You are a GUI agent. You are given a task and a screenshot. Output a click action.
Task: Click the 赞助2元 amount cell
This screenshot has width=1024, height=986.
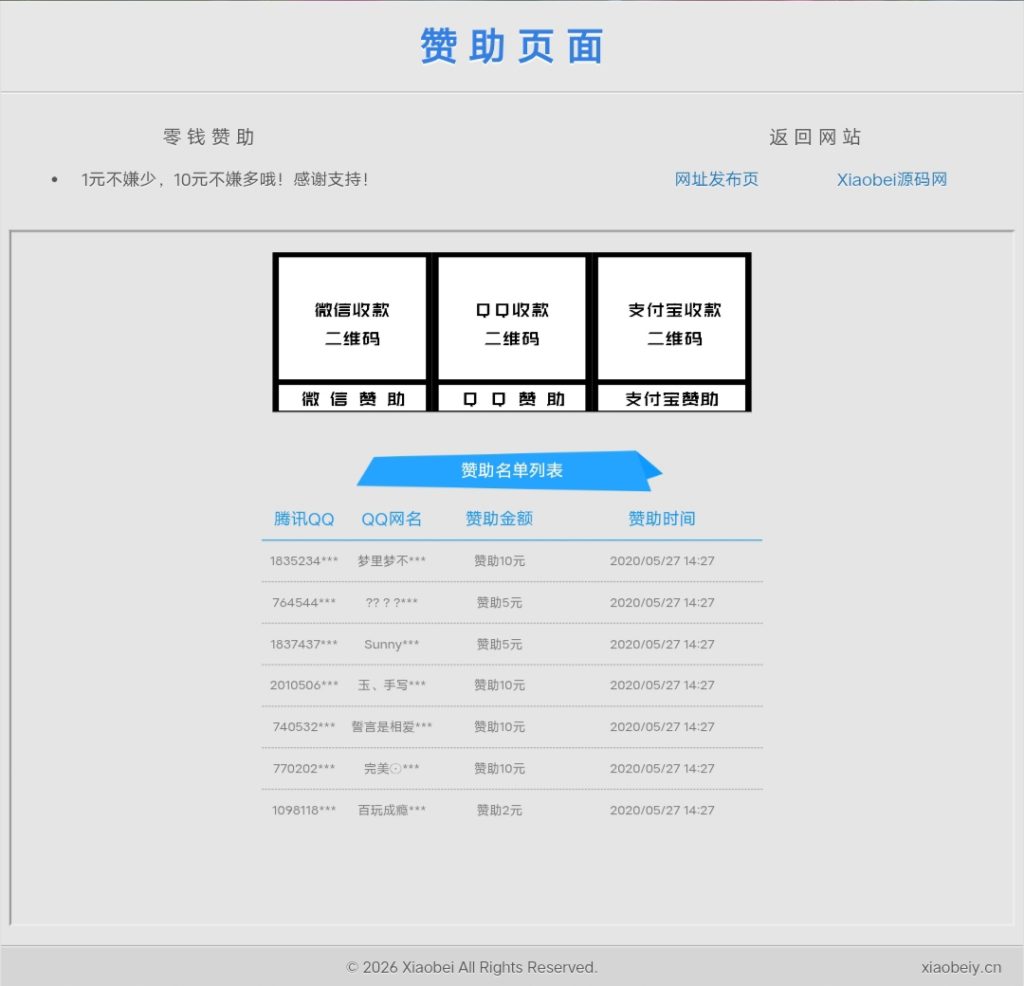(499, 810)
